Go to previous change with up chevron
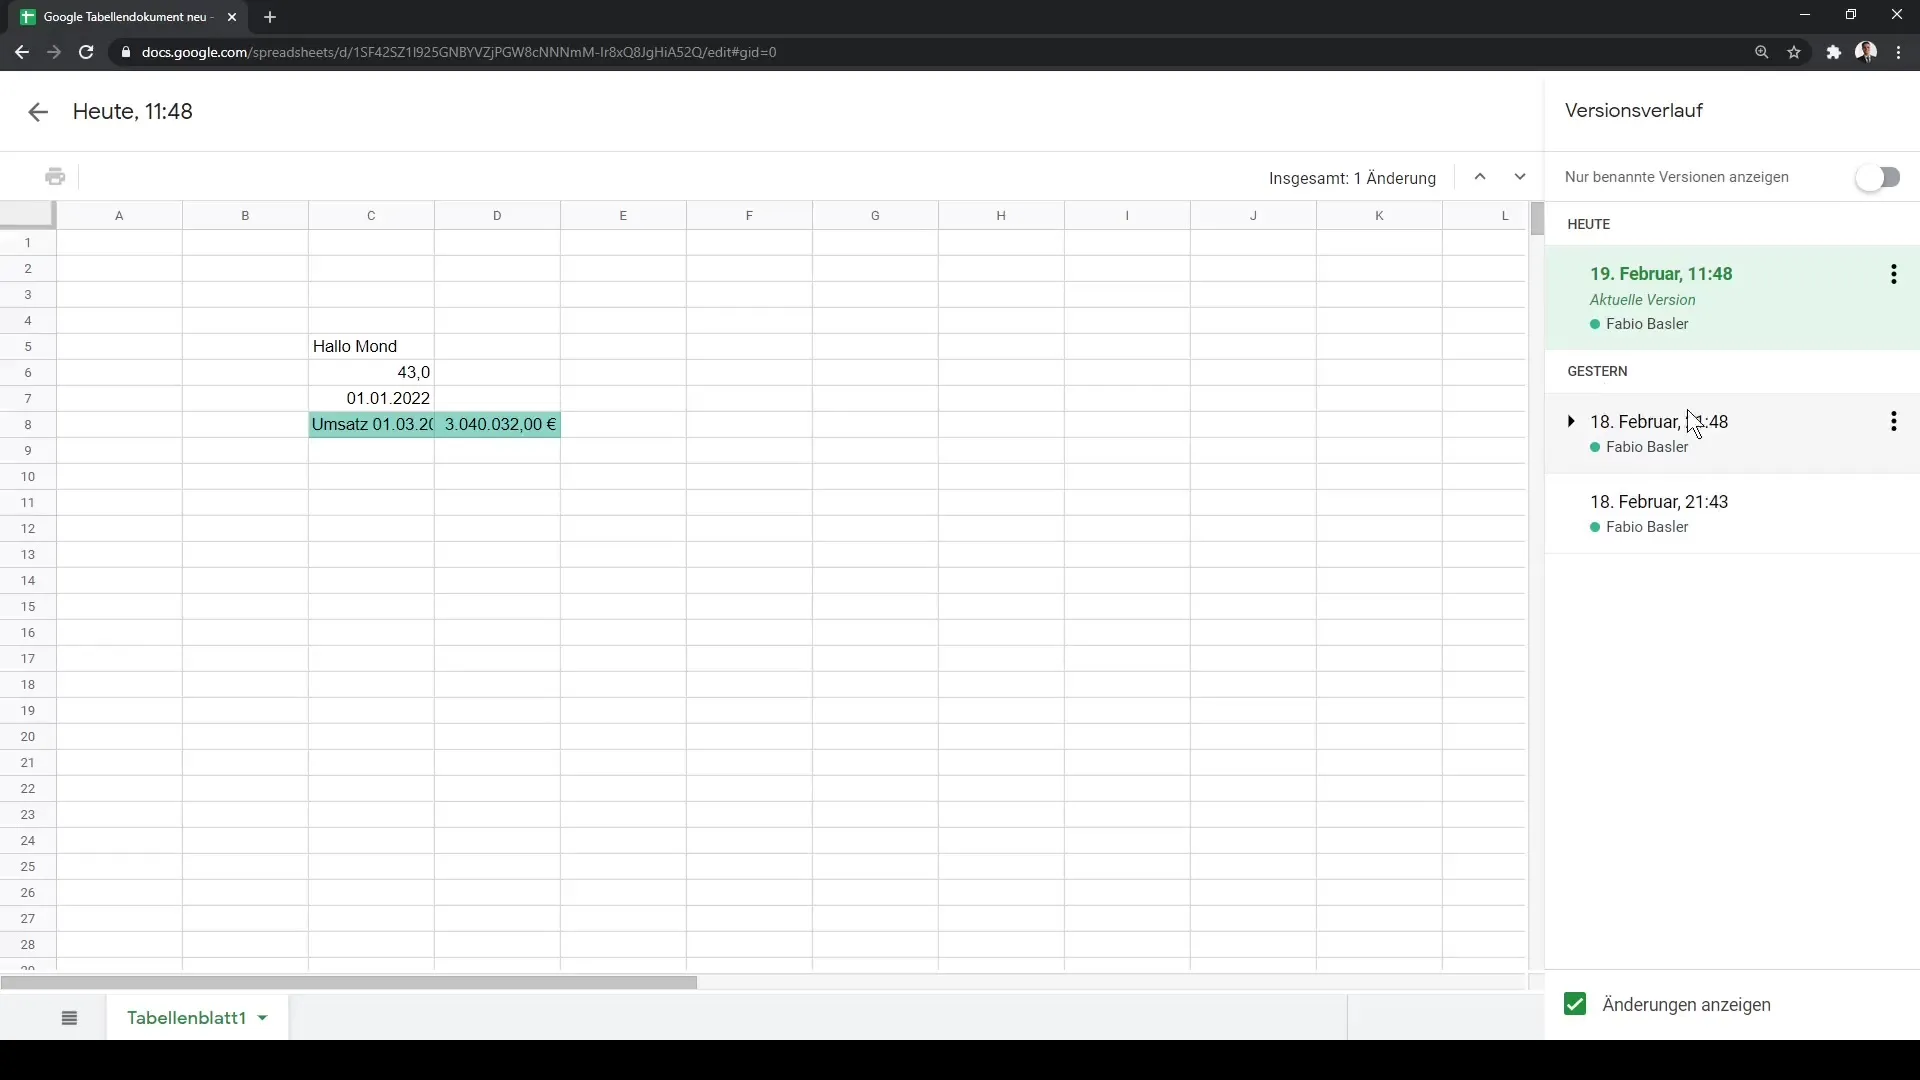Screen dimensions: 1920x1080 click(1480, 177)
